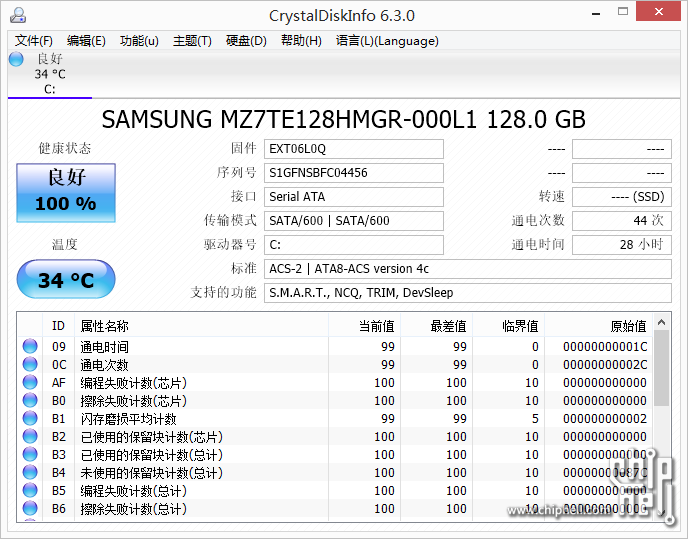Click the status orb for row B5
The height and width of the screenshot is (539, 688).
30,490
